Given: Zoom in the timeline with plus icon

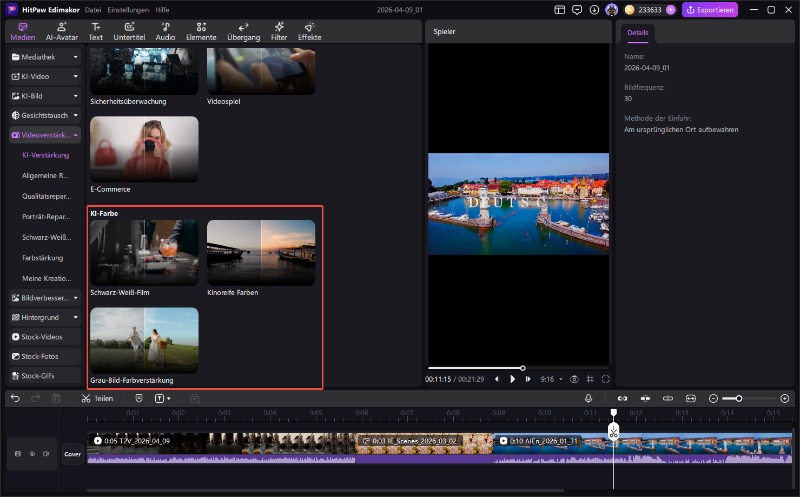Looking at the screenshot, I should pyautogui.click(x=785, y=398).
